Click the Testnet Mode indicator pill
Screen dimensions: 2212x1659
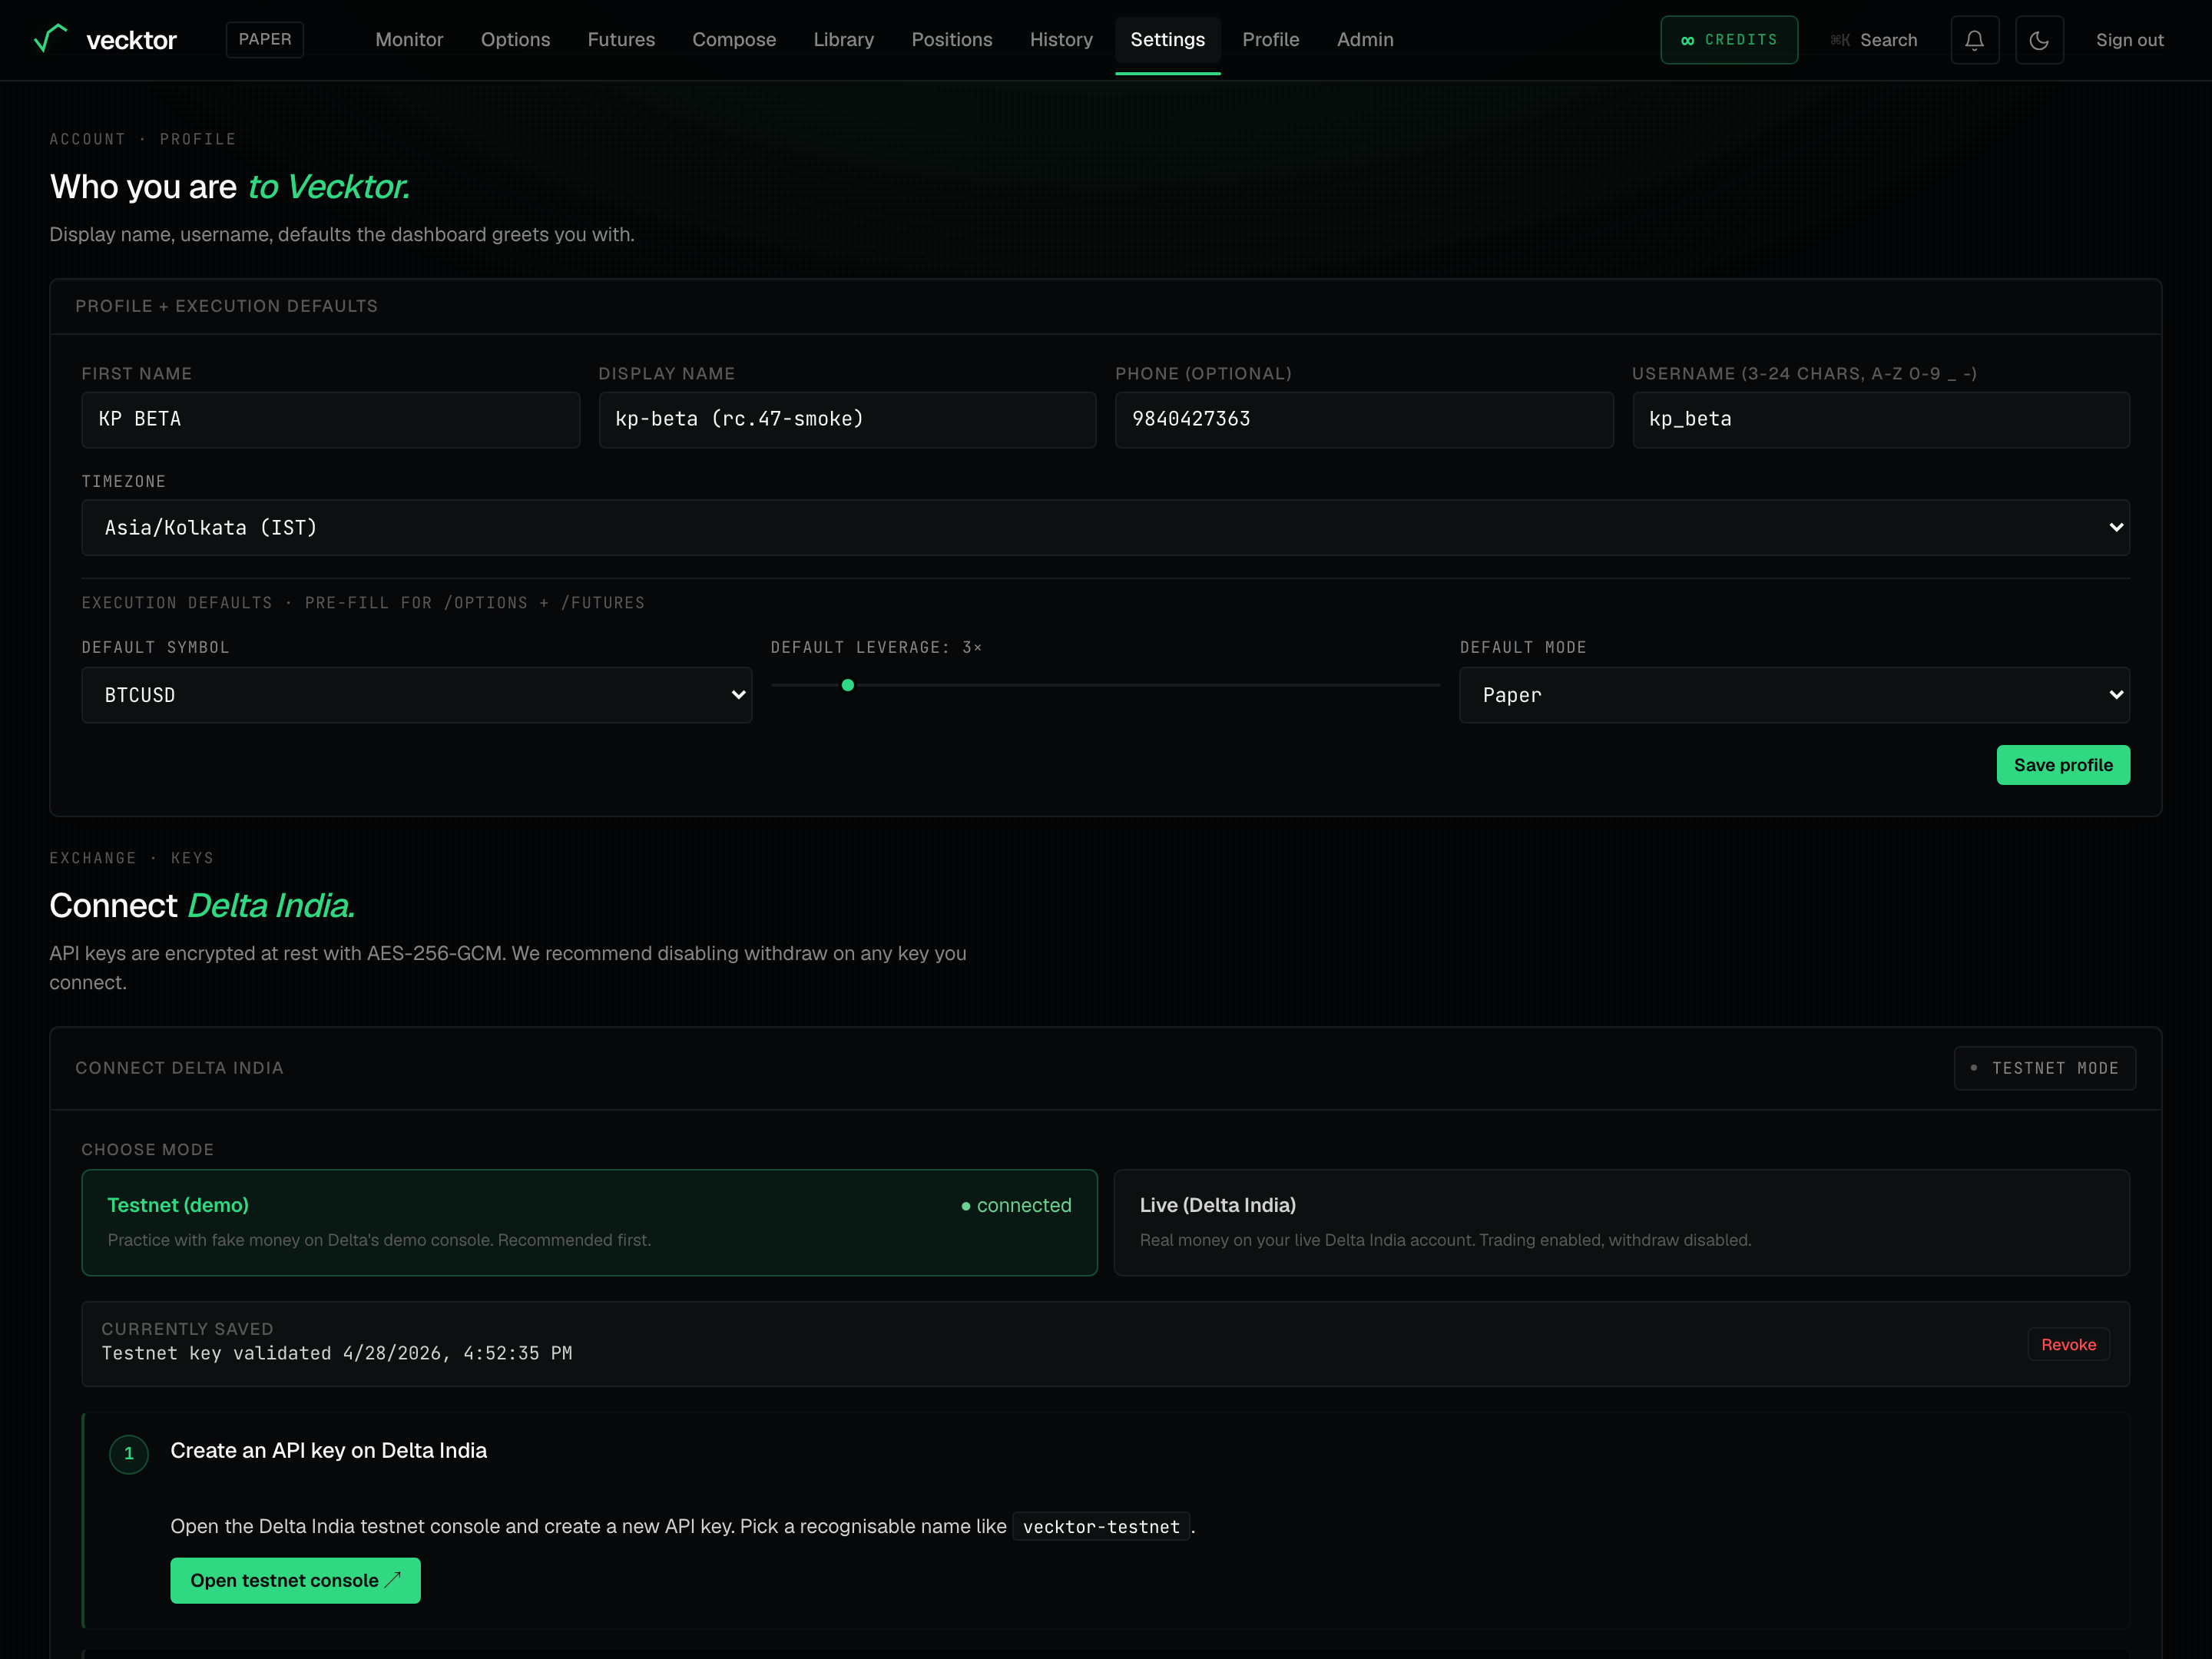pos(2044,1068)
